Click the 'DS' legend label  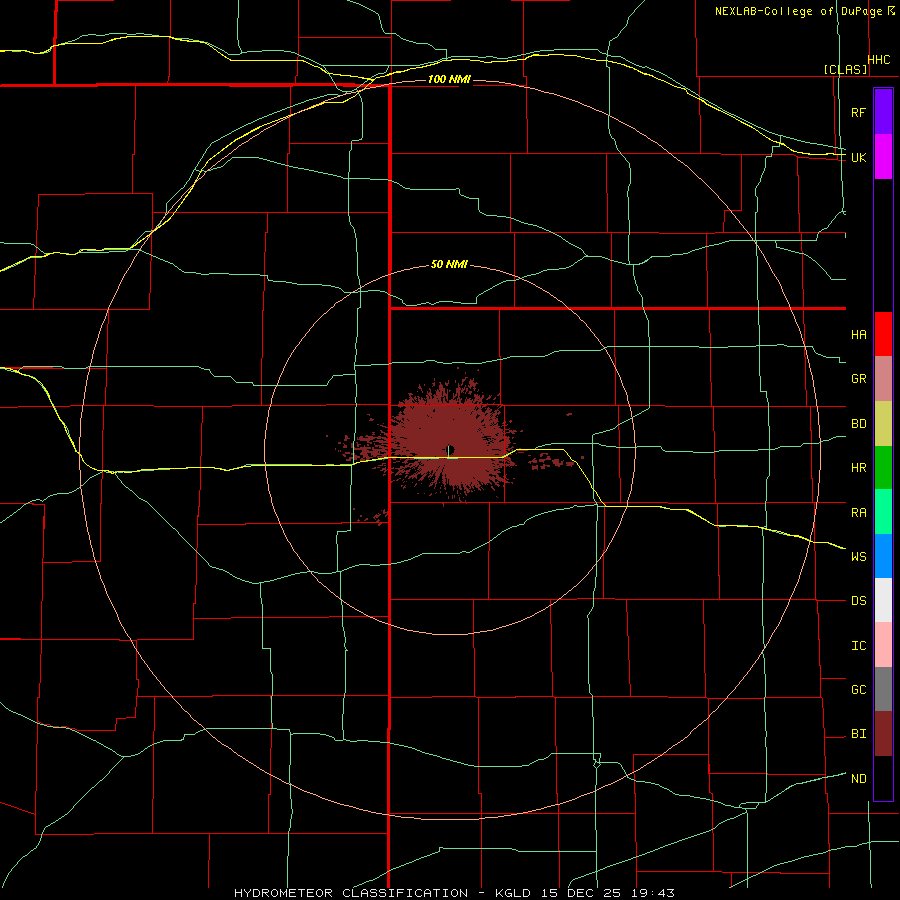point(859,601)
